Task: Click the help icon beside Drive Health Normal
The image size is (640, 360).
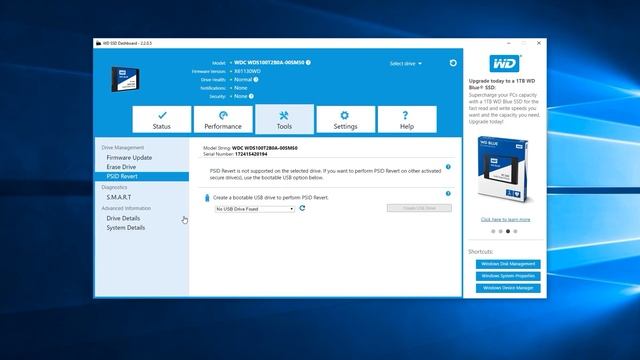Action: 256,80
